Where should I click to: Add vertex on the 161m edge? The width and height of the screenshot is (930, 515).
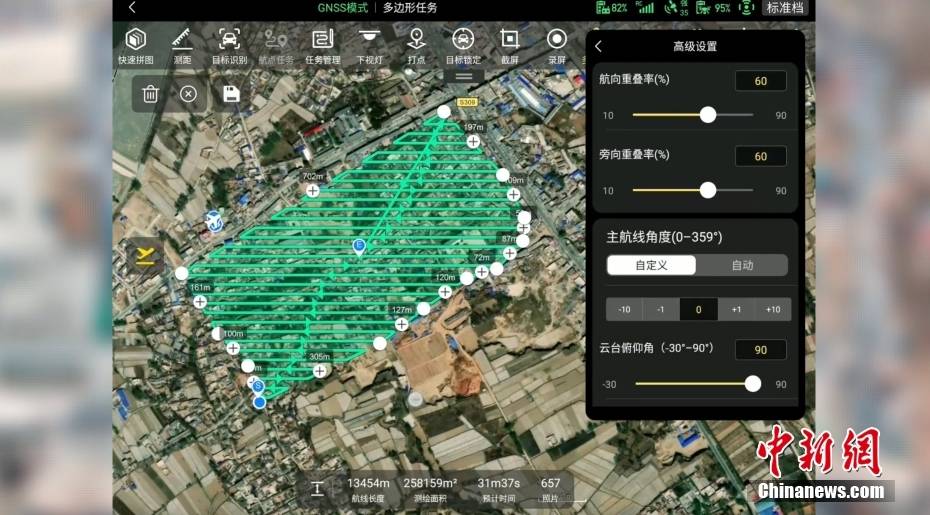[x=200, y=301]
